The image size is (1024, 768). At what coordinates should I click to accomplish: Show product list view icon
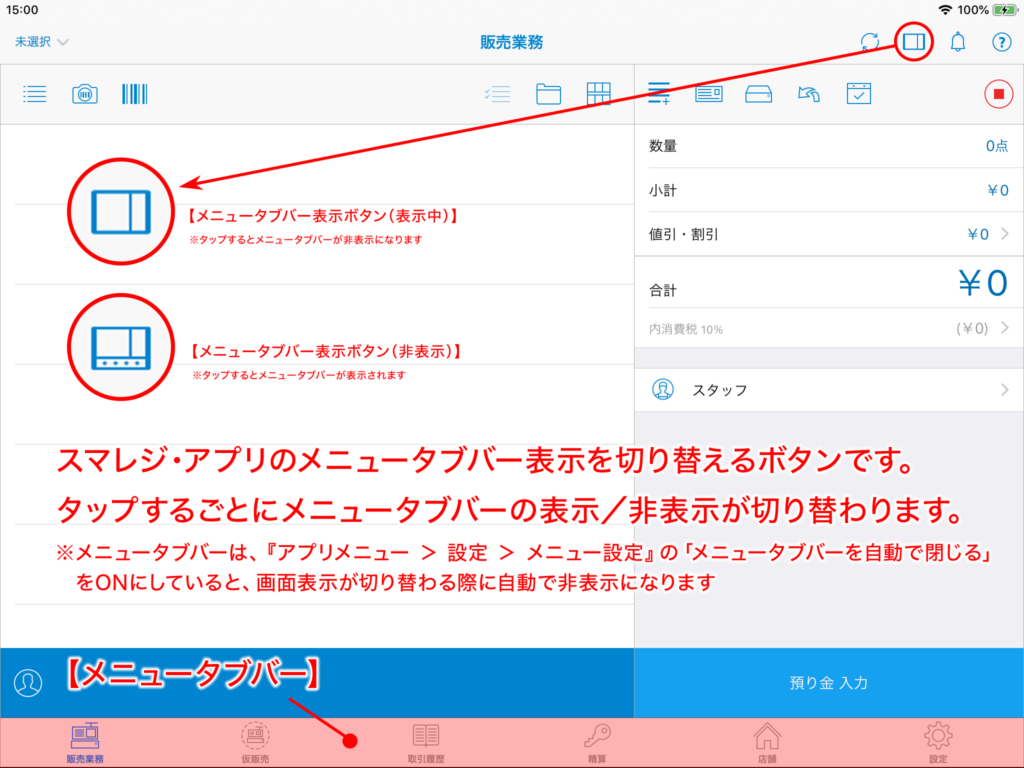pyautogui.click(x=35, y=94)
